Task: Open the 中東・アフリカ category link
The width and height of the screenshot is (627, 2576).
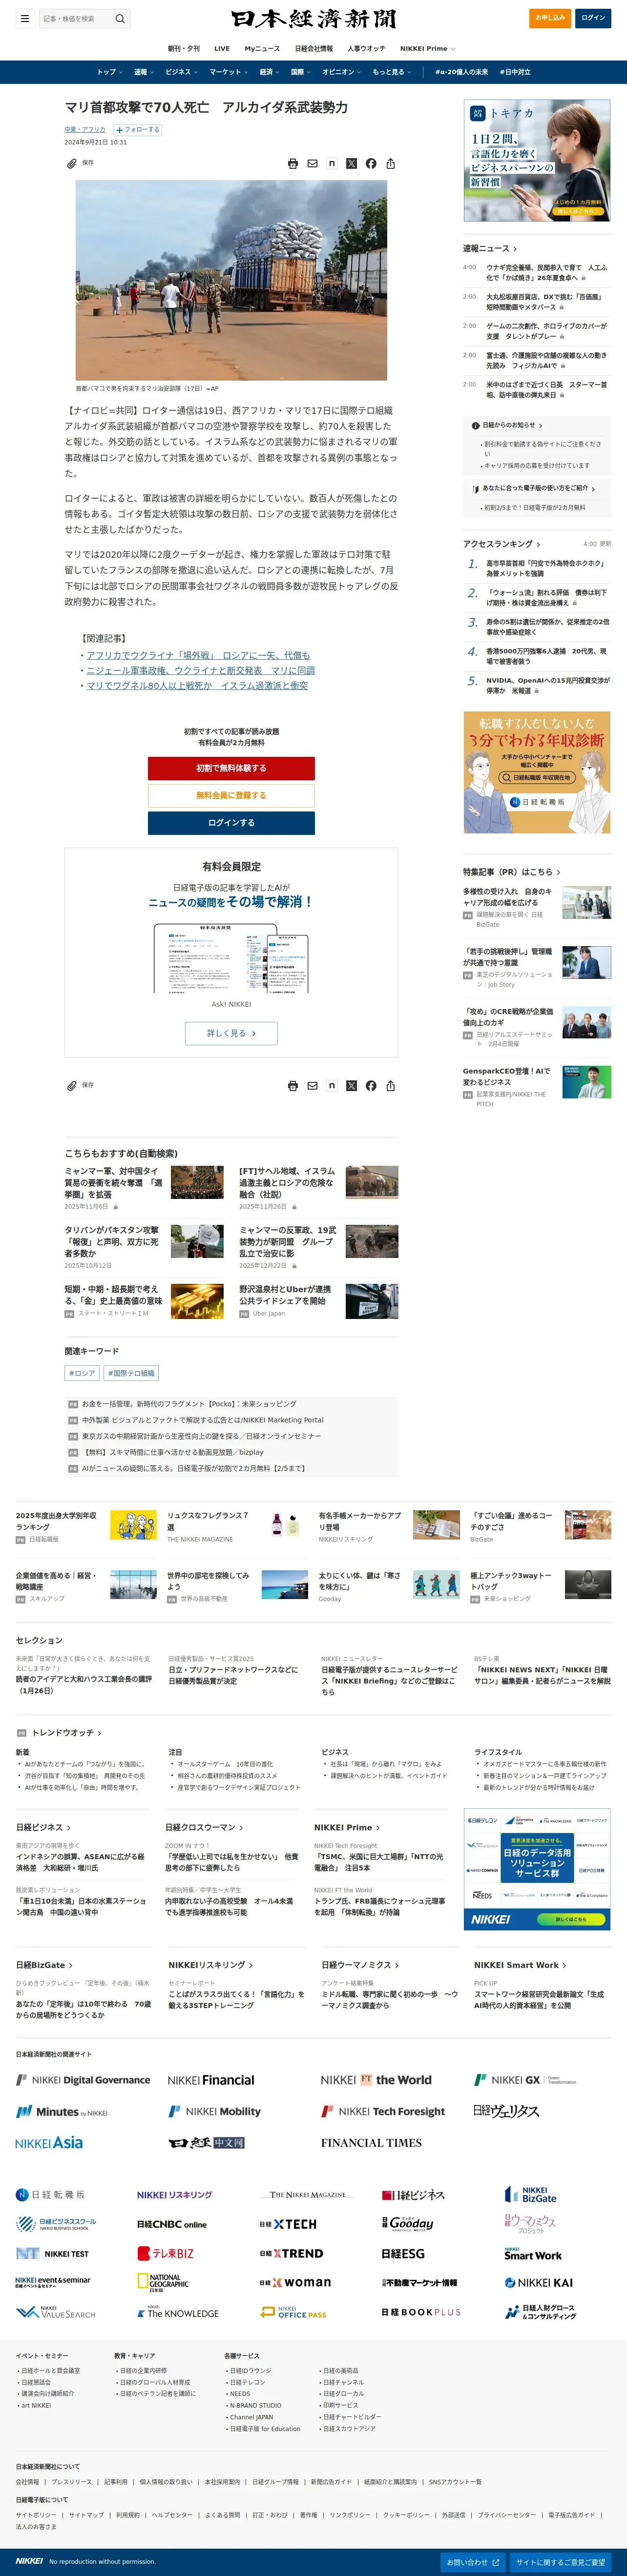Action: (85, 130)
